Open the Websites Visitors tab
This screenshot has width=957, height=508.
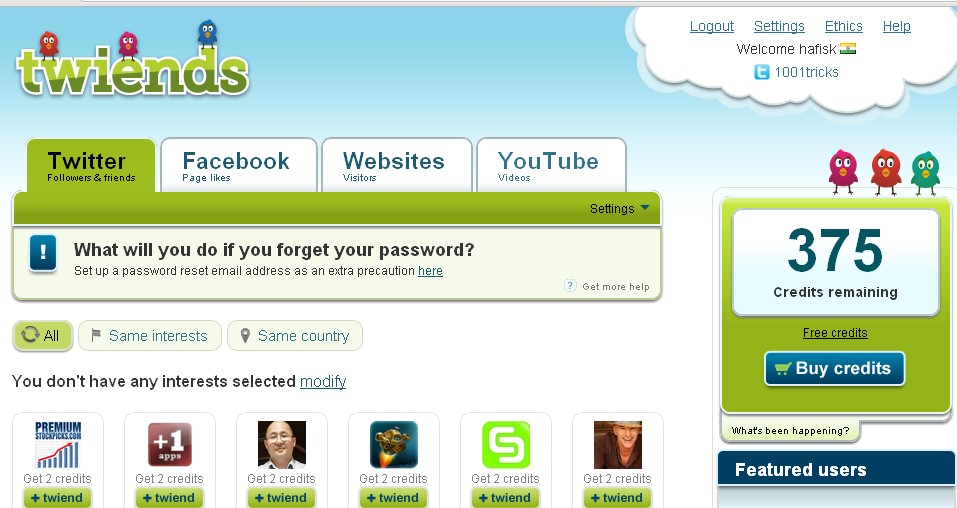tap(397, 165)
